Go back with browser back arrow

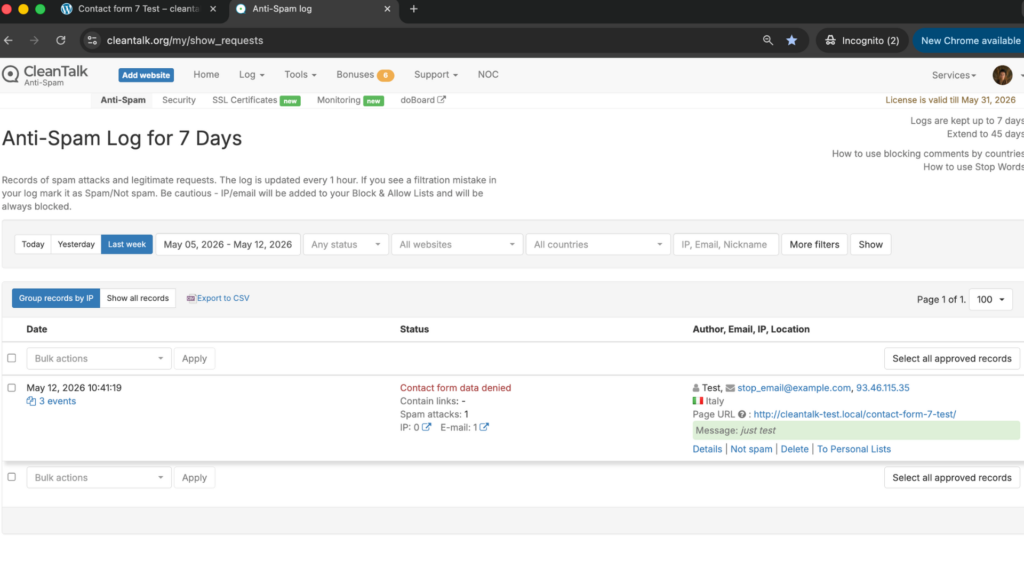tap(8, 40)
